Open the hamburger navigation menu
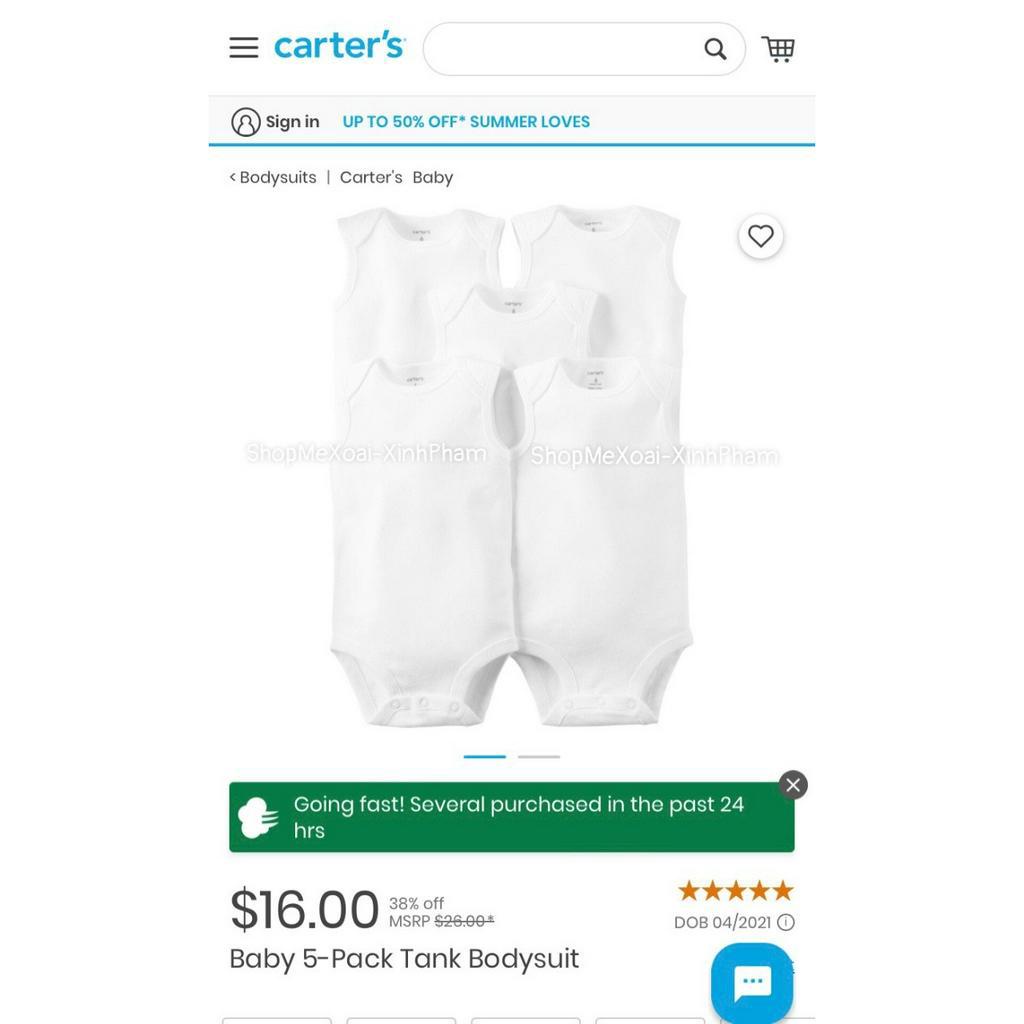1024x1024 pixels. (244, 48)
